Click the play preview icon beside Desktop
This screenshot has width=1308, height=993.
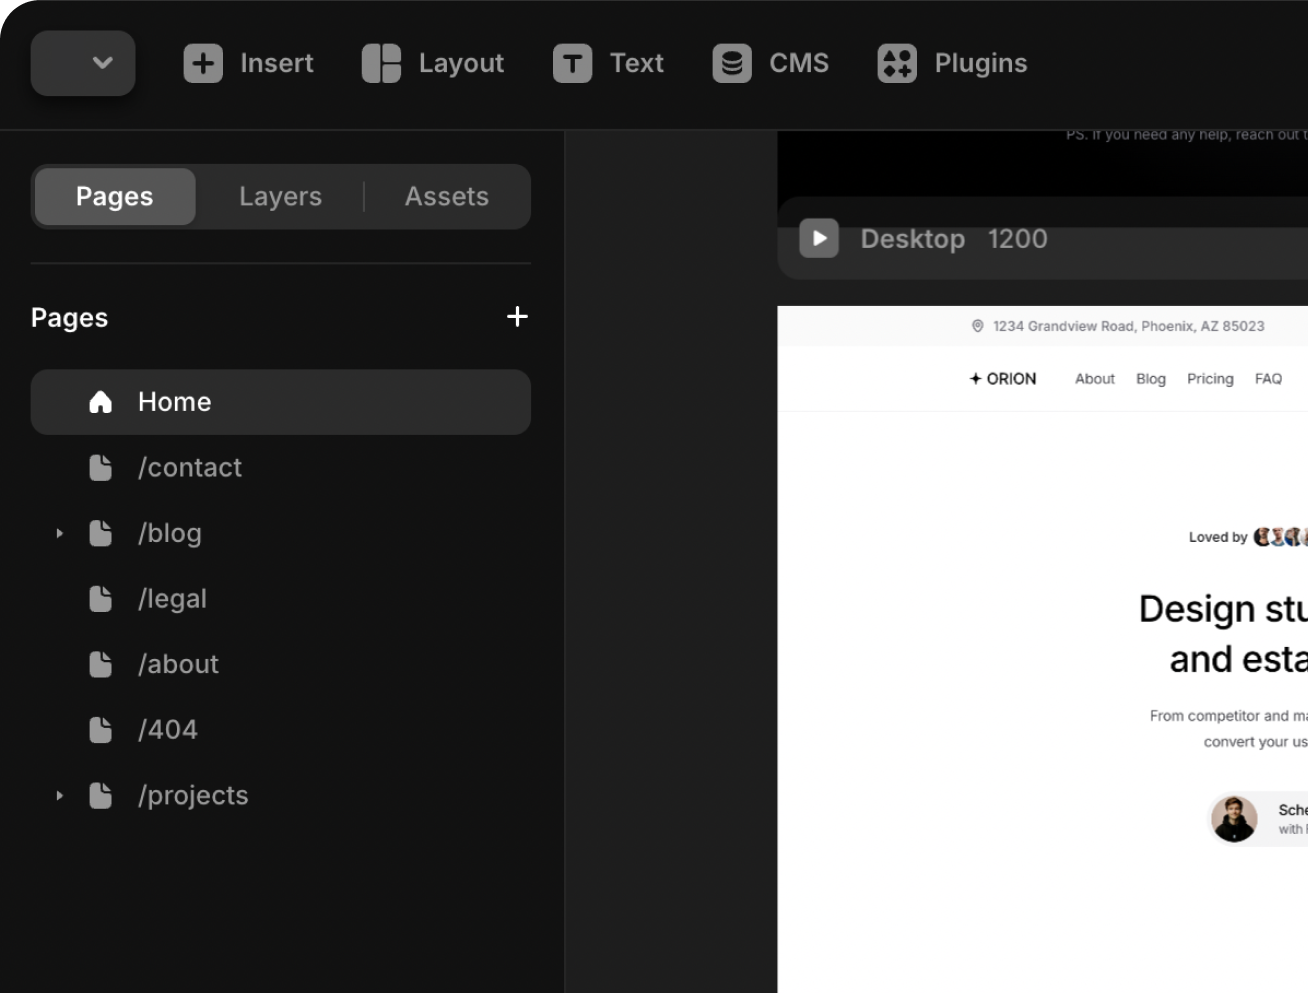[818, 238]
